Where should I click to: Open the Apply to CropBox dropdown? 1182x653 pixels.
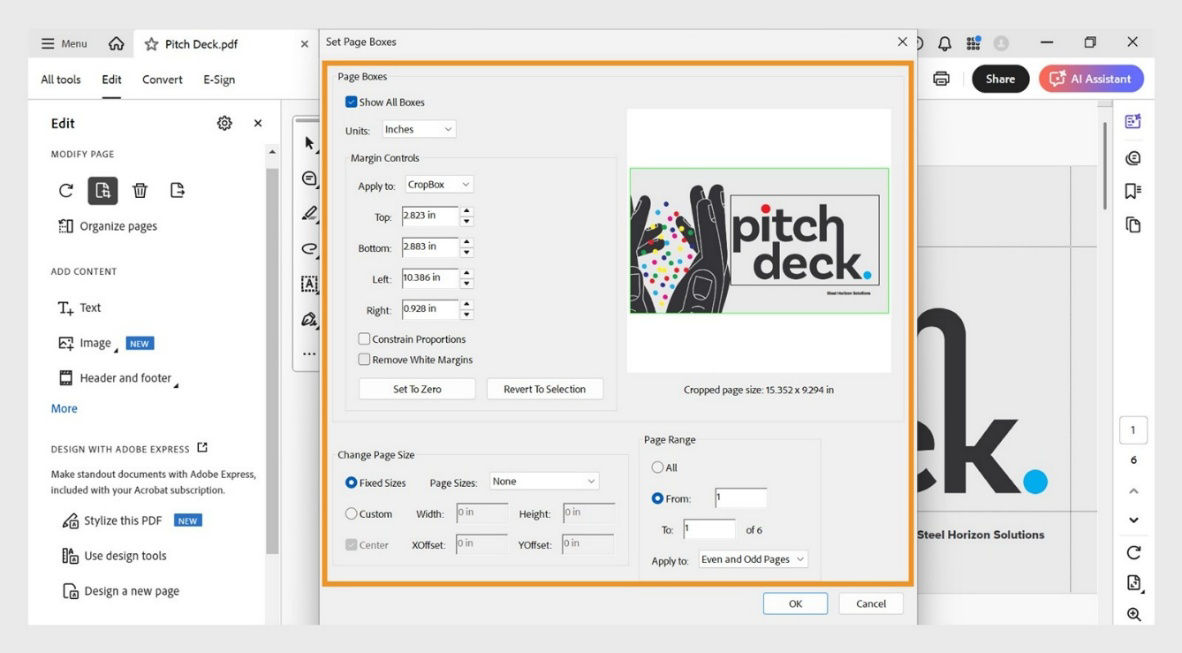[x=438, y=183]
